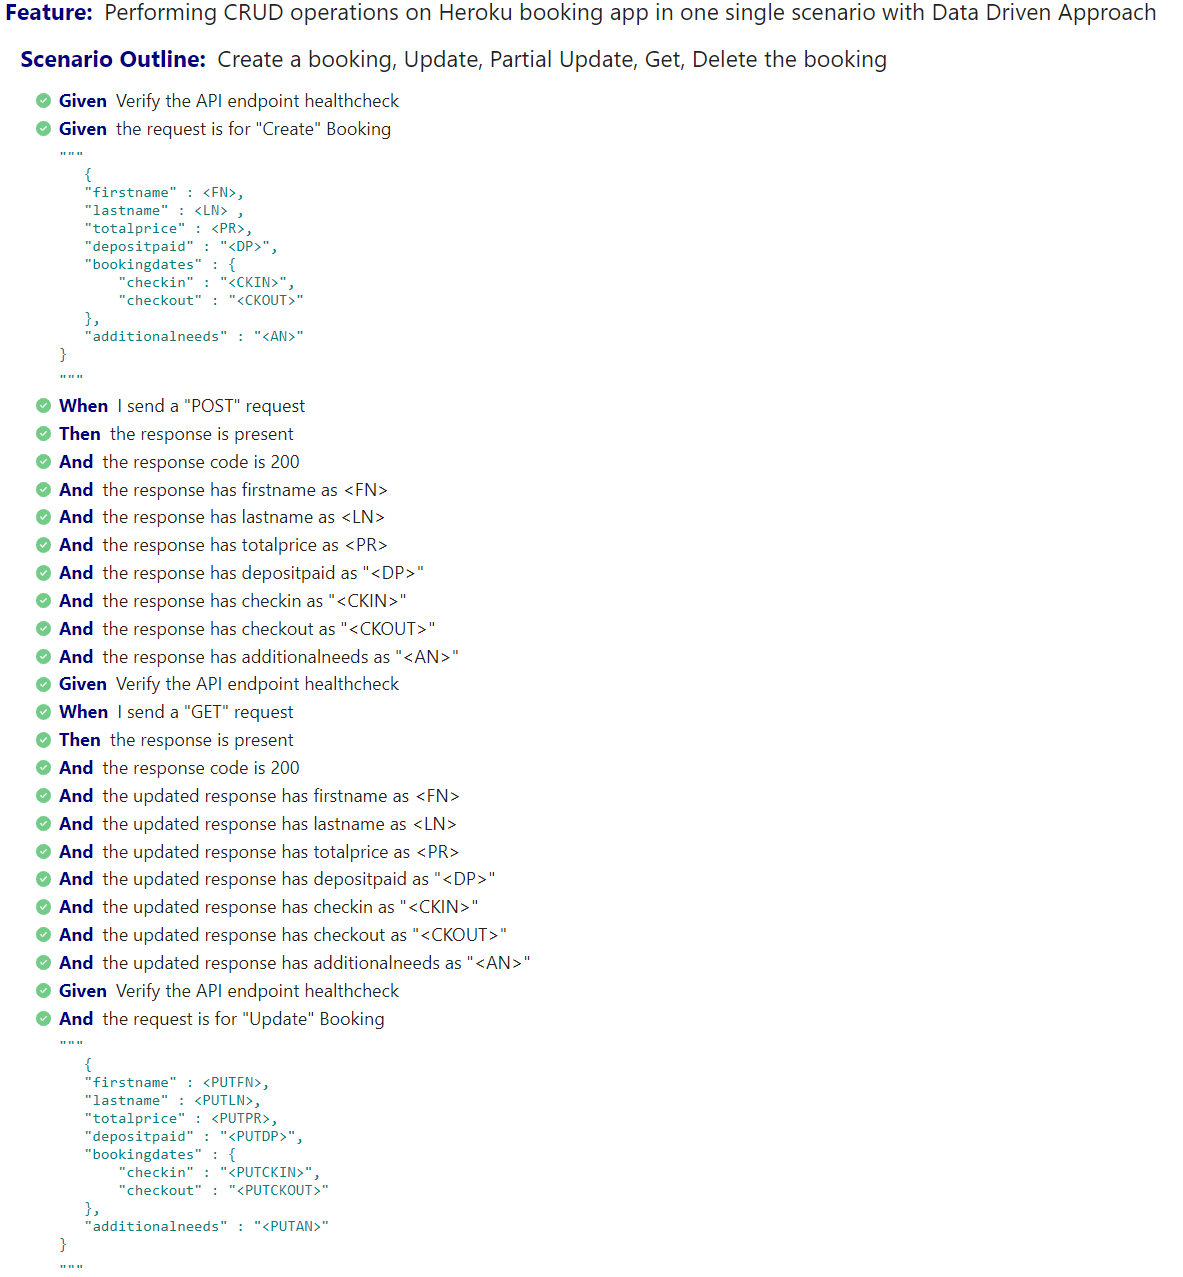
Task: Click the step text 'the updated response has totalprice as <PR>'
Action: (281, 852)
